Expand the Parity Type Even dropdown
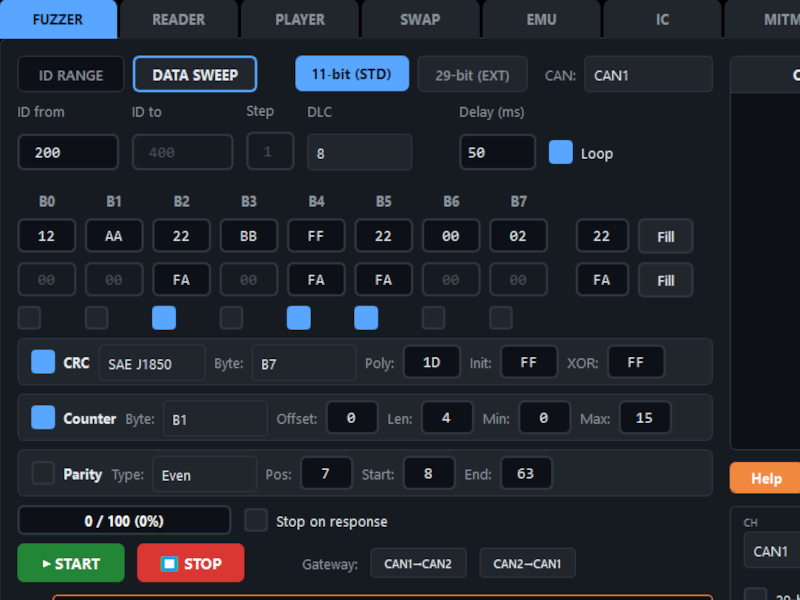800x600 pixels. tap(204, 475)
